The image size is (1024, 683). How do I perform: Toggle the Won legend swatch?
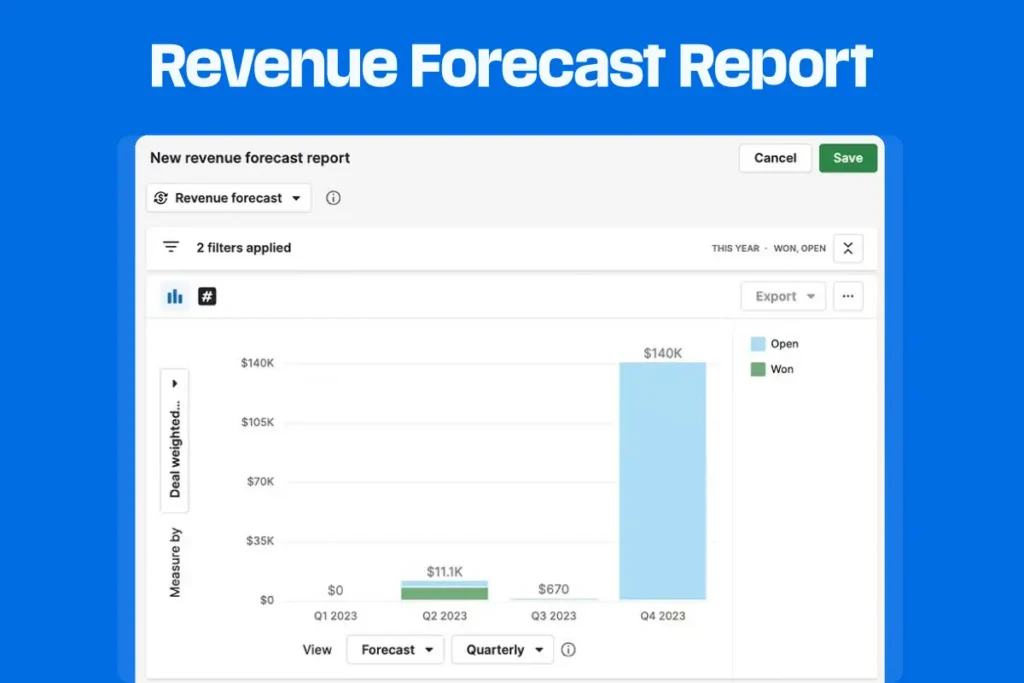point(758,369)
